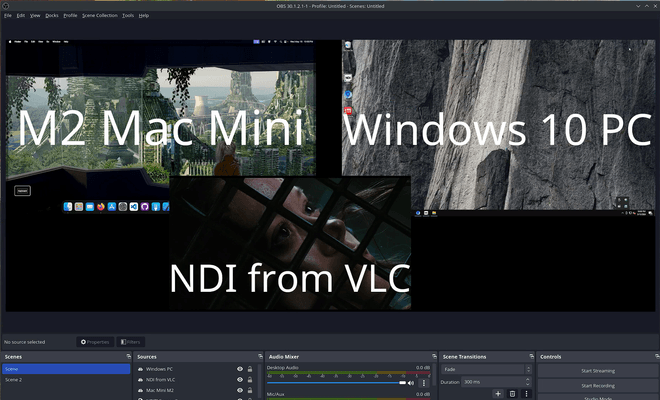Select 'Scene 2' in the Scenes list

click(x=66, y=380)
